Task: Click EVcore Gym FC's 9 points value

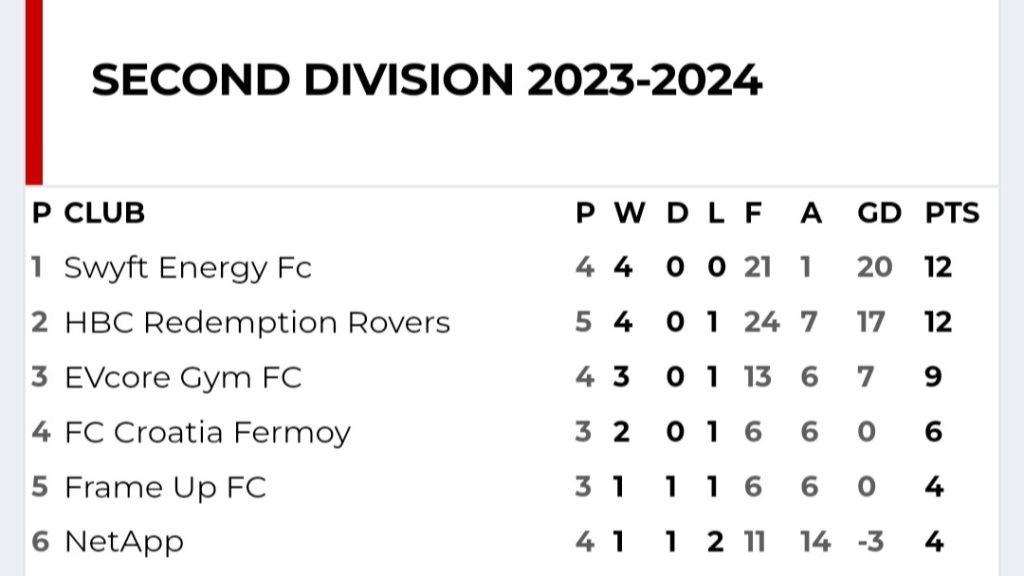Action: pos(933,377)
